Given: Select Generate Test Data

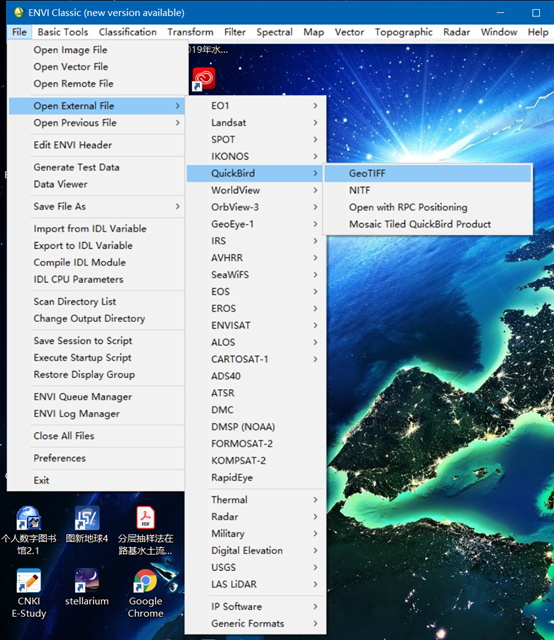Looking at the screenshot, I should point(97,167).
